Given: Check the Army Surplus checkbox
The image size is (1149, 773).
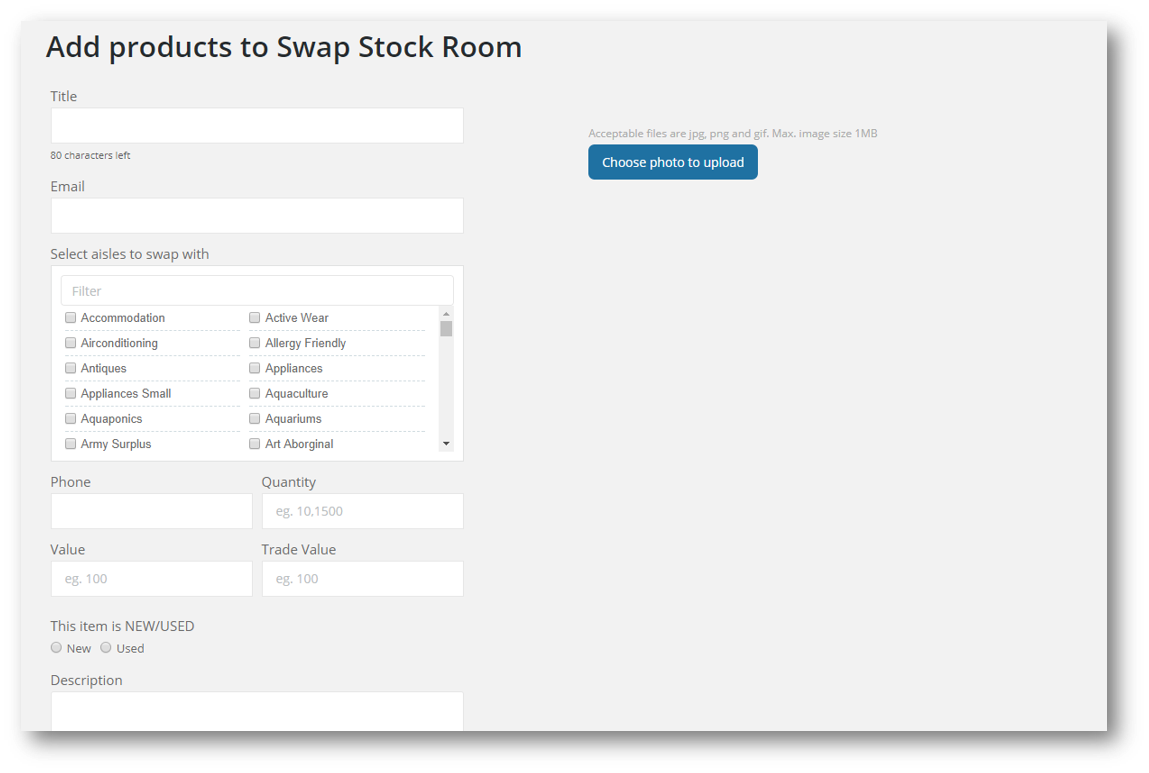Looking at the screenshot, I should pyautogui.click(x=70, y=443).
